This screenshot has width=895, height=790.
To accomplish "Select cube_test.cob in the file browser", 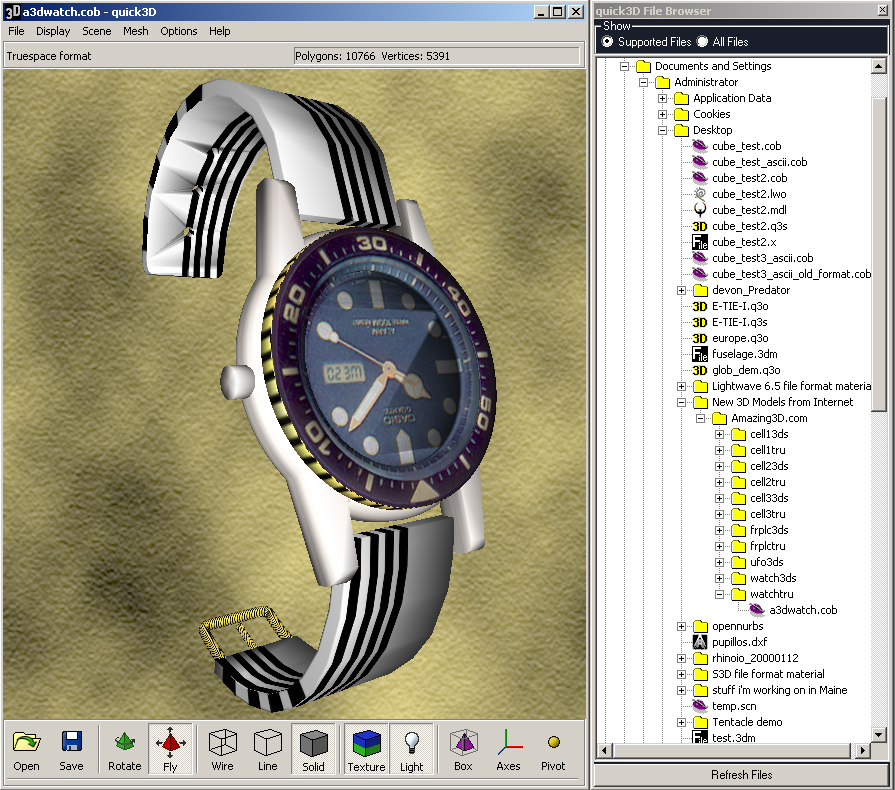I will 747,146.
